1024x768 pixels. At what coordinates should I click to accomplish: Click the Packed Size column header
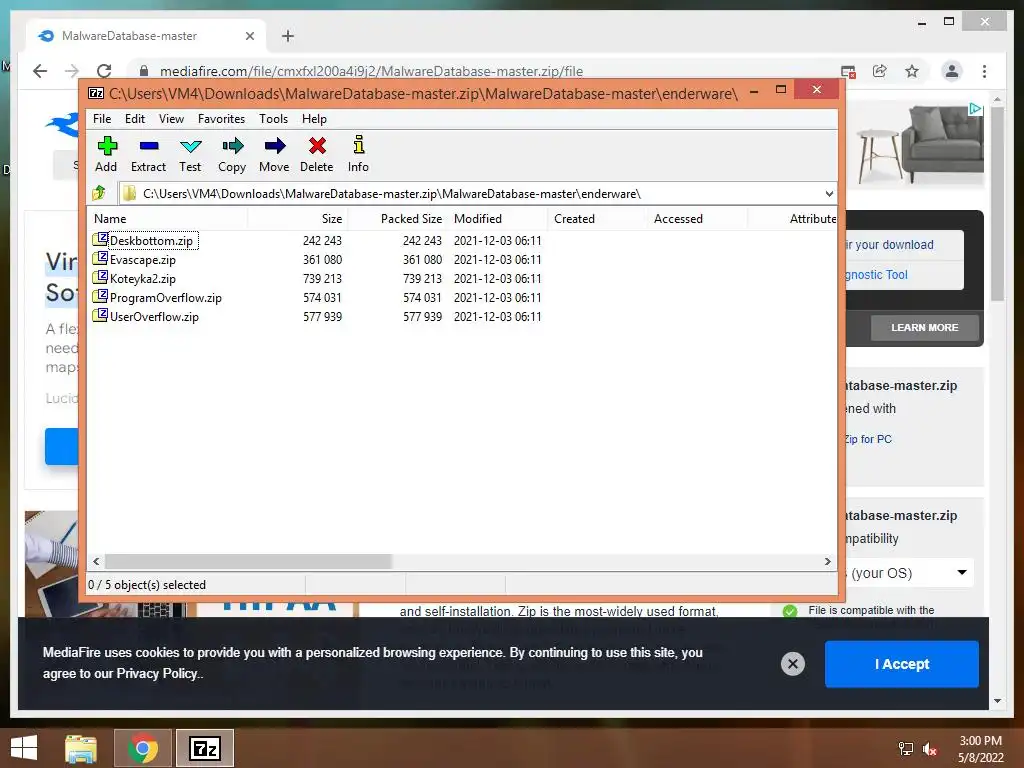(397, 219)
